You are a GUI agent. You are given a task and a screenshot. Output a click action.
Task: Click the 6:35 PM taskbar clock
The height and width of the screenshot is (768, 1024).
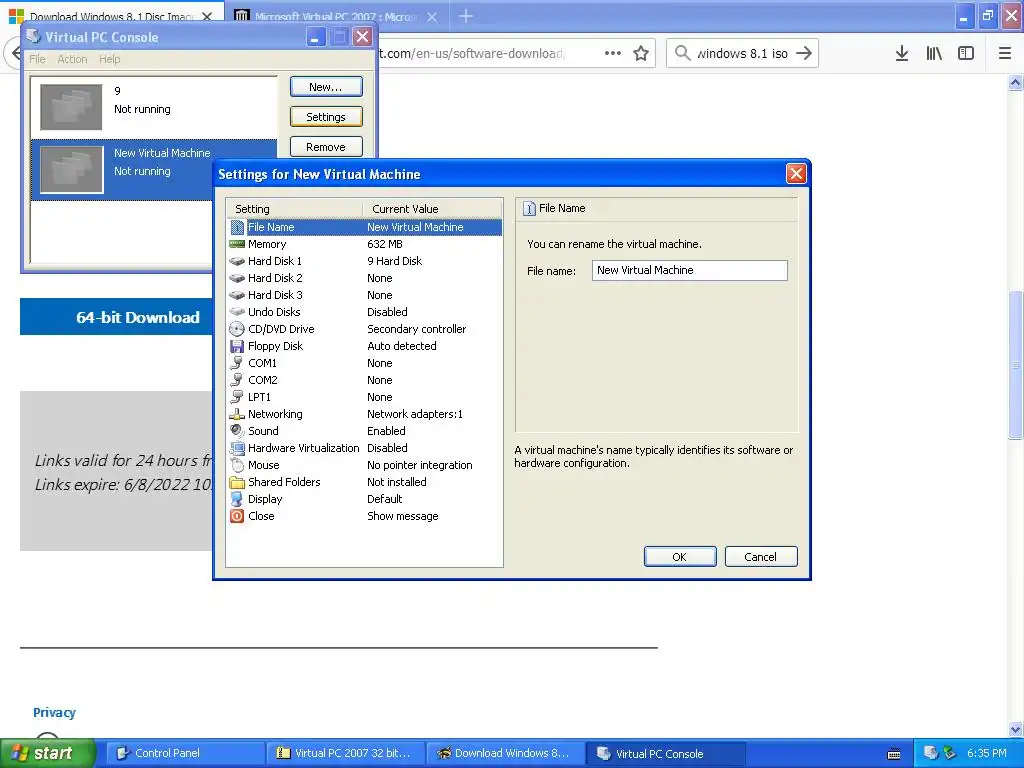[x=987, y=753]
